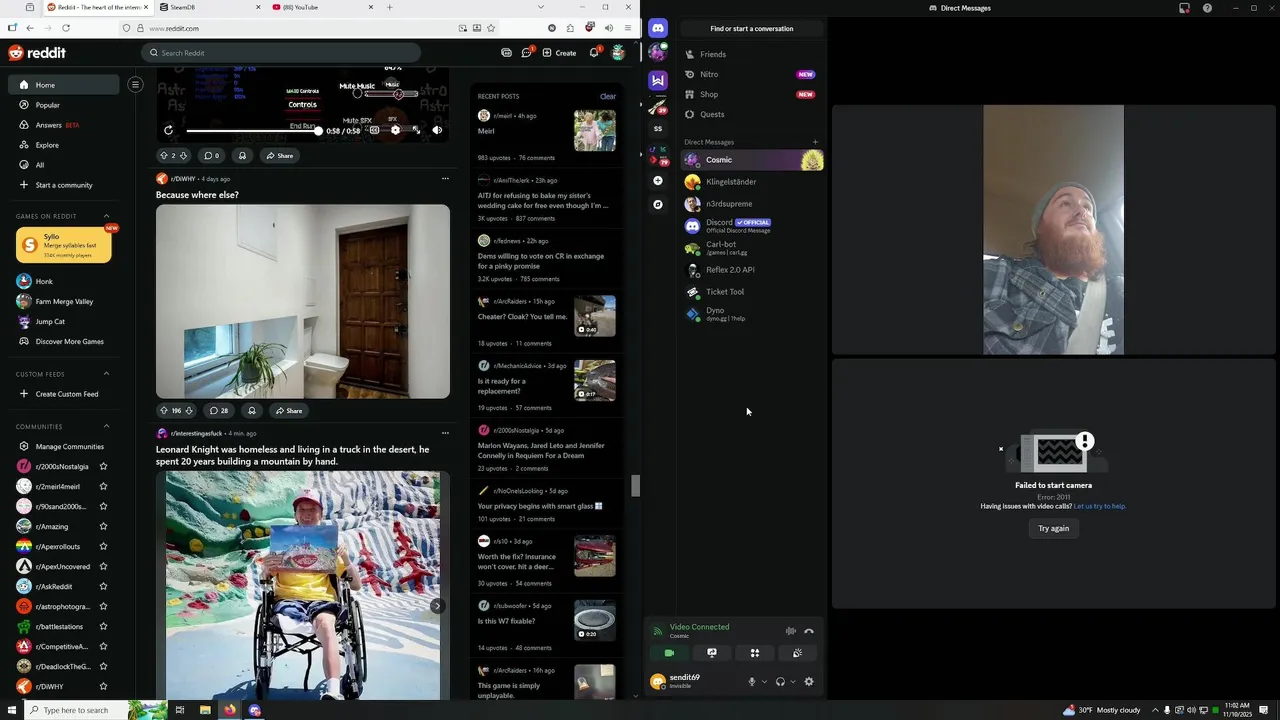Open options menu on 'Because where else?' post
Screen dimensions: 1280x720
pos(445,179)
